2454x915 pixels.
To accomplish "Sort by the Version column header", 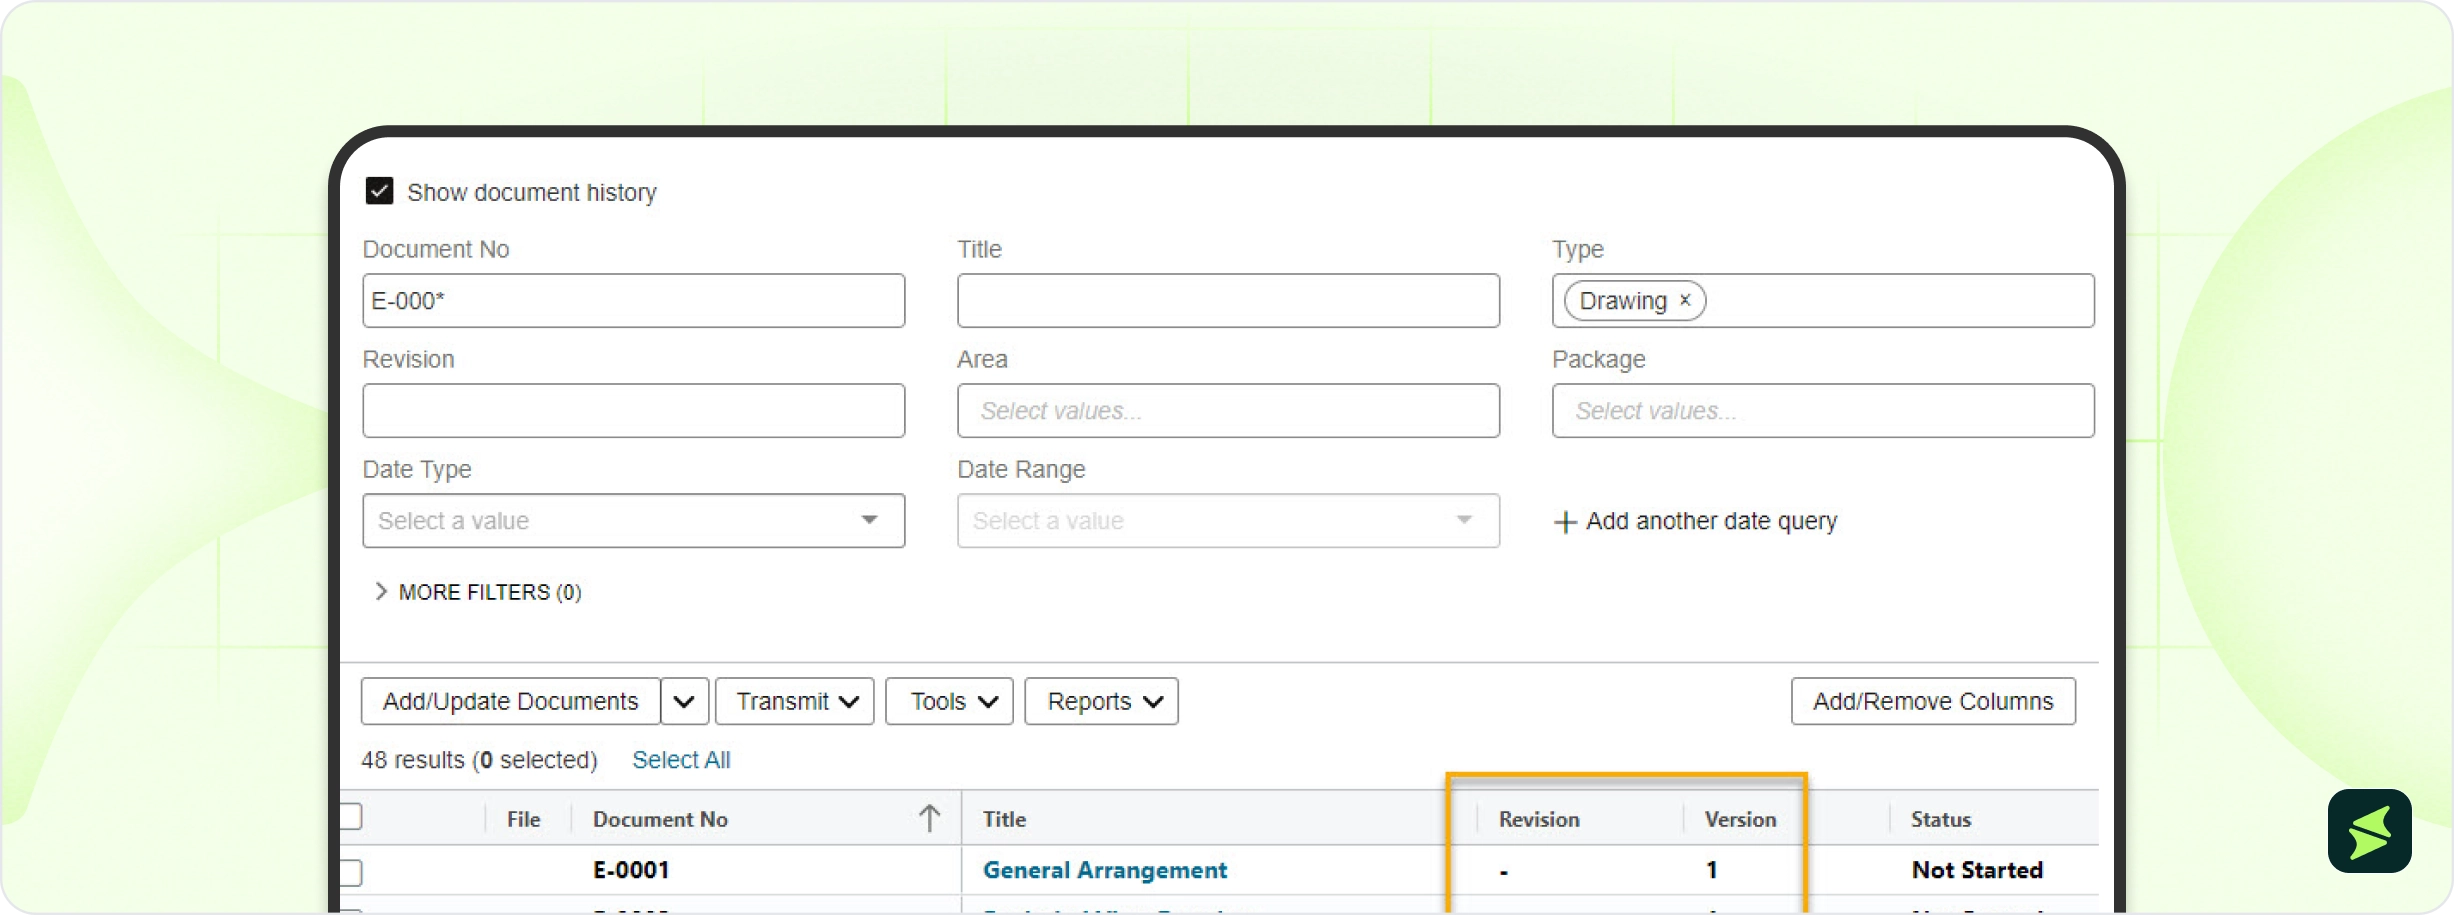I will 1740,819.
